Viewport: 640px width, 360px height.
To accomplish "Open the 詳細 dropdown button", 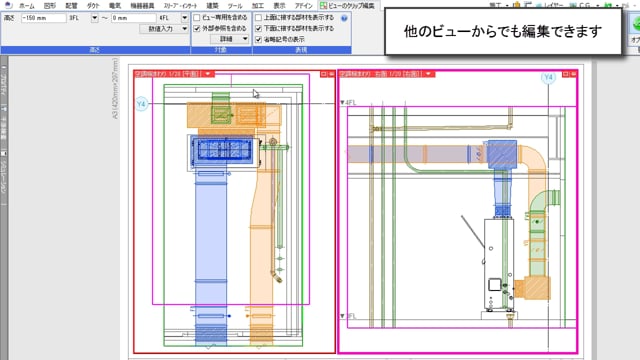I will pos(229,39).
